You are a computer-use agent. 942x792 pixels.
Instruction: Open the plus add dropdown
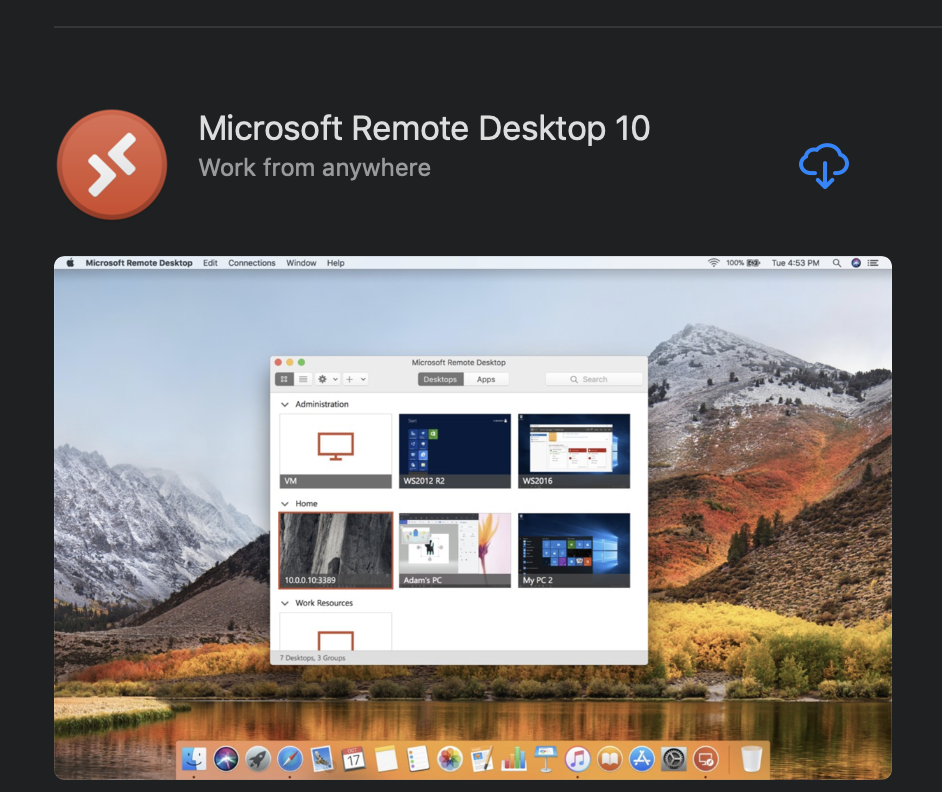355,379
